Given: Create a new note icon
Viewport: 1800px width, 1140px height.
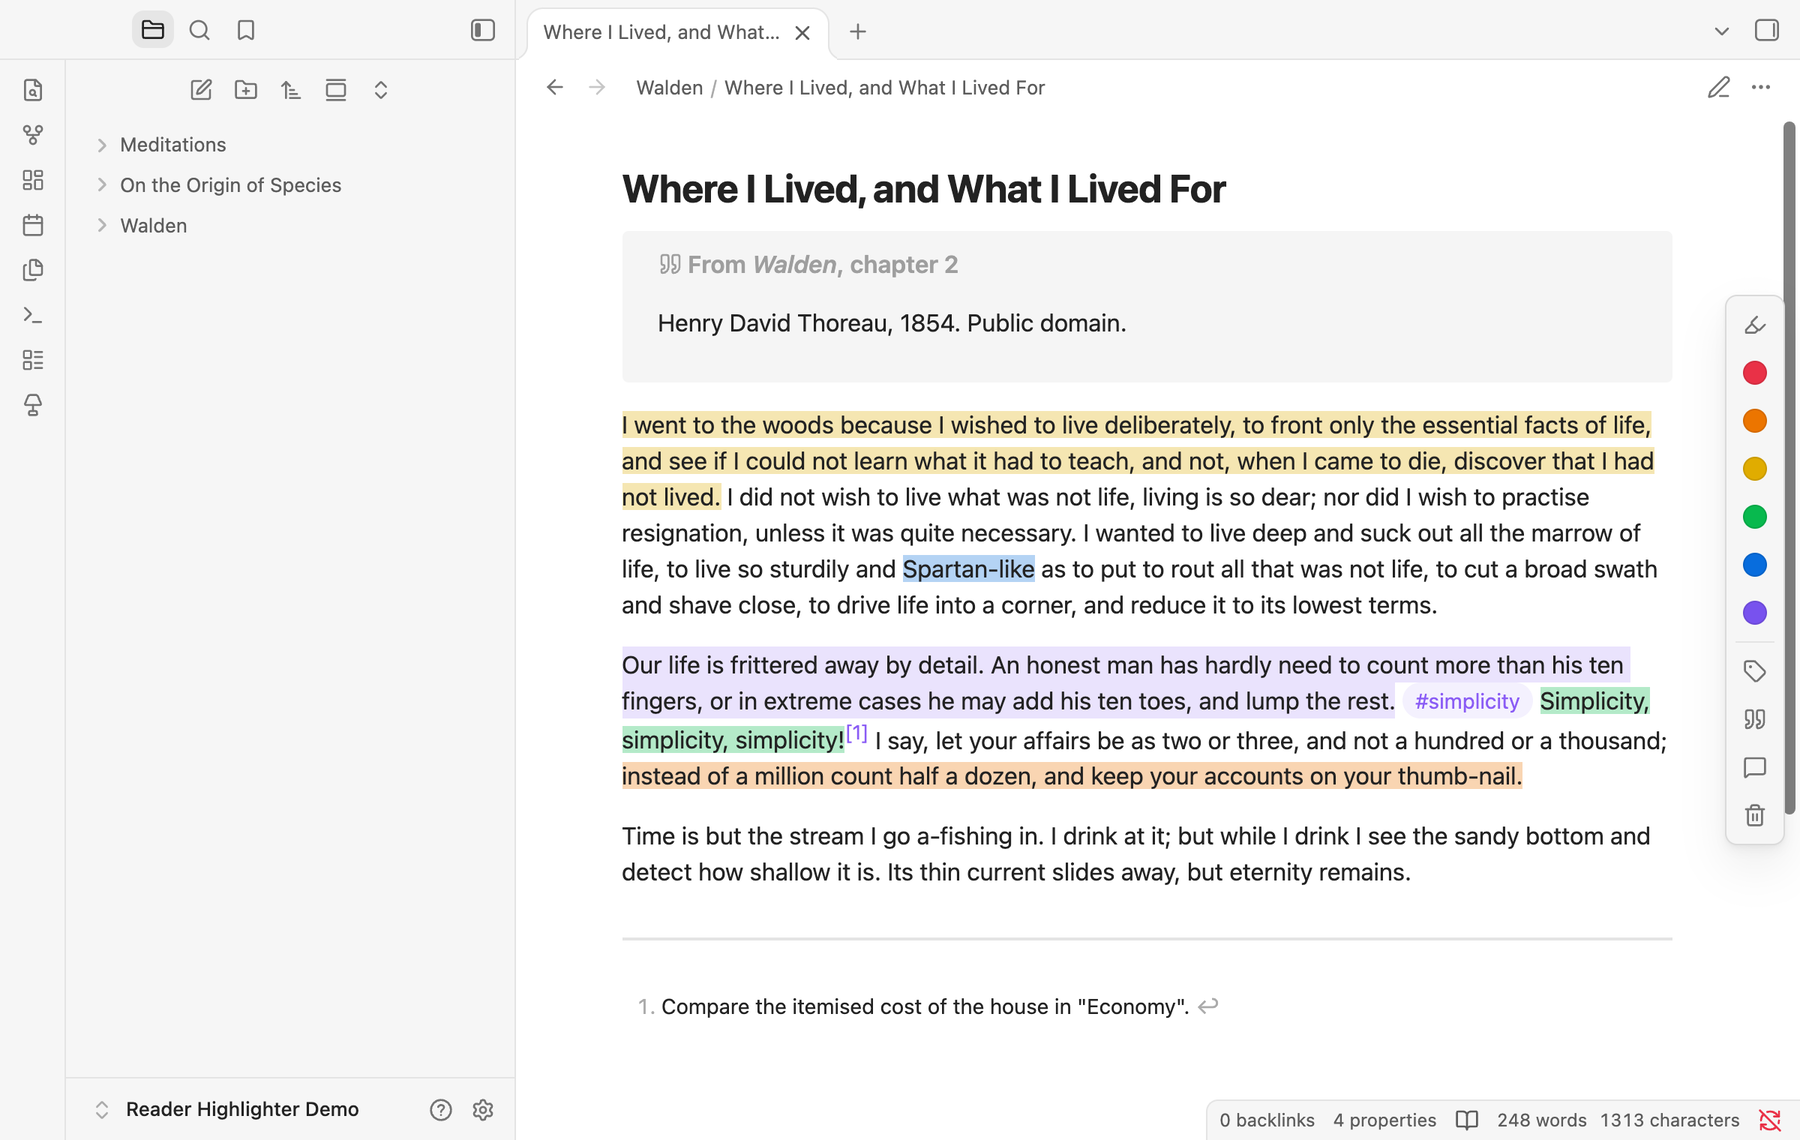Looking at the screenshot, I should [201, 90].
